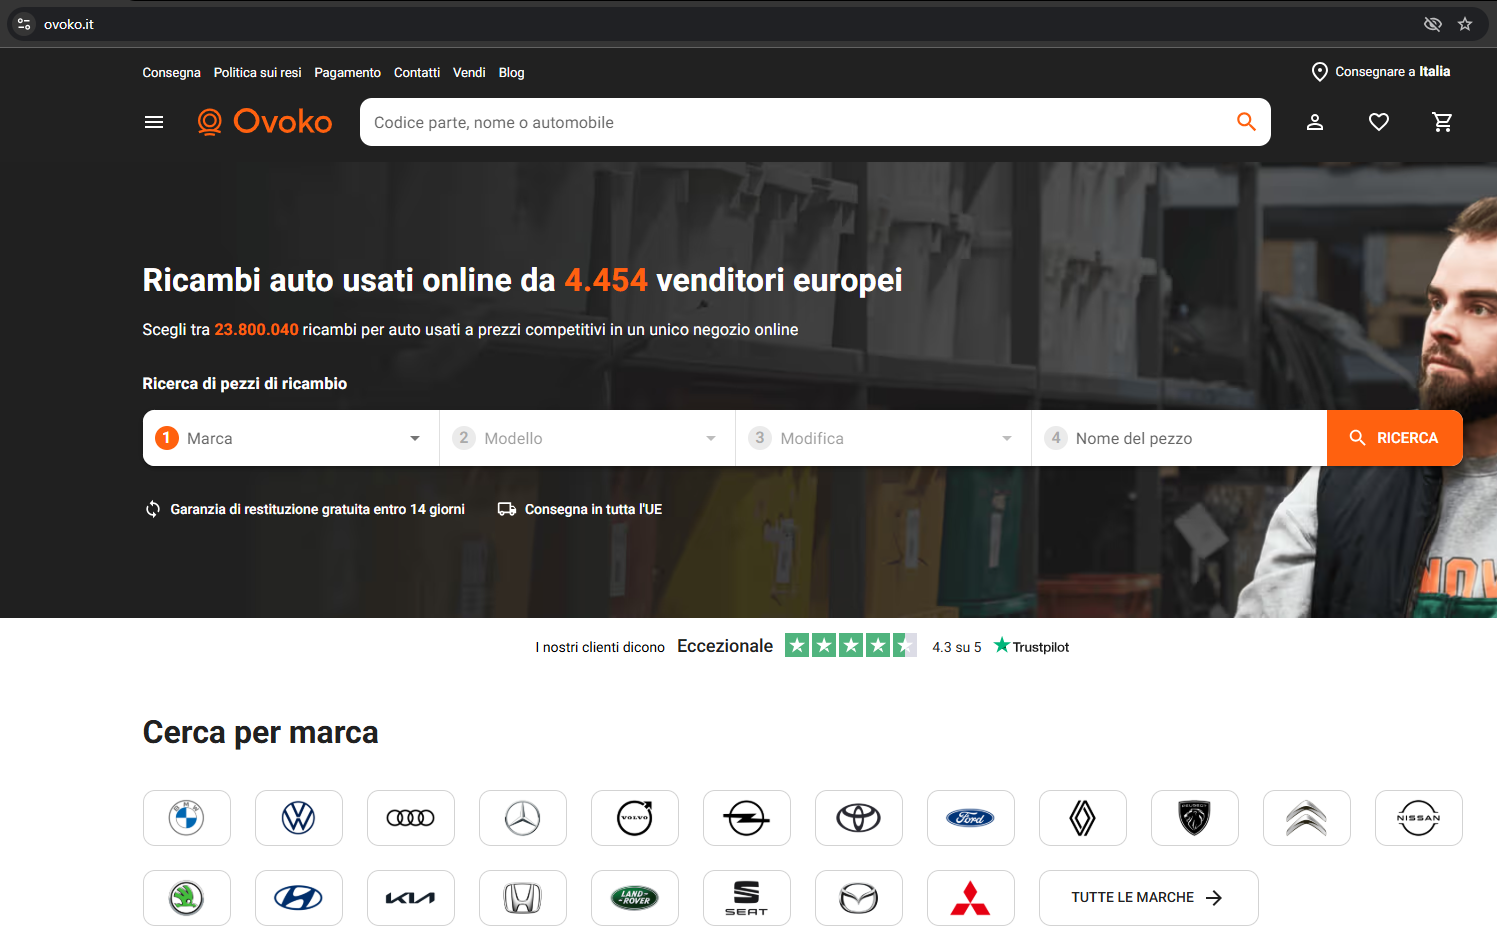The image size is (1497, 947).
Task: Open the Pagamento menu link
Action: click(x=347, y=73)
